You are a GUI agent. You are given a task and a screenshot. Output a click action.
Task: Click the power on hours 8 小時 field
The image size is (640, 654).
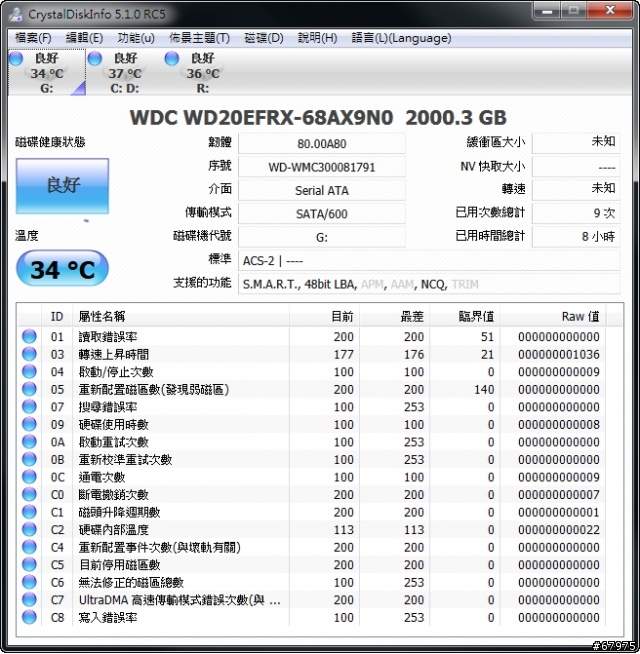576,237
